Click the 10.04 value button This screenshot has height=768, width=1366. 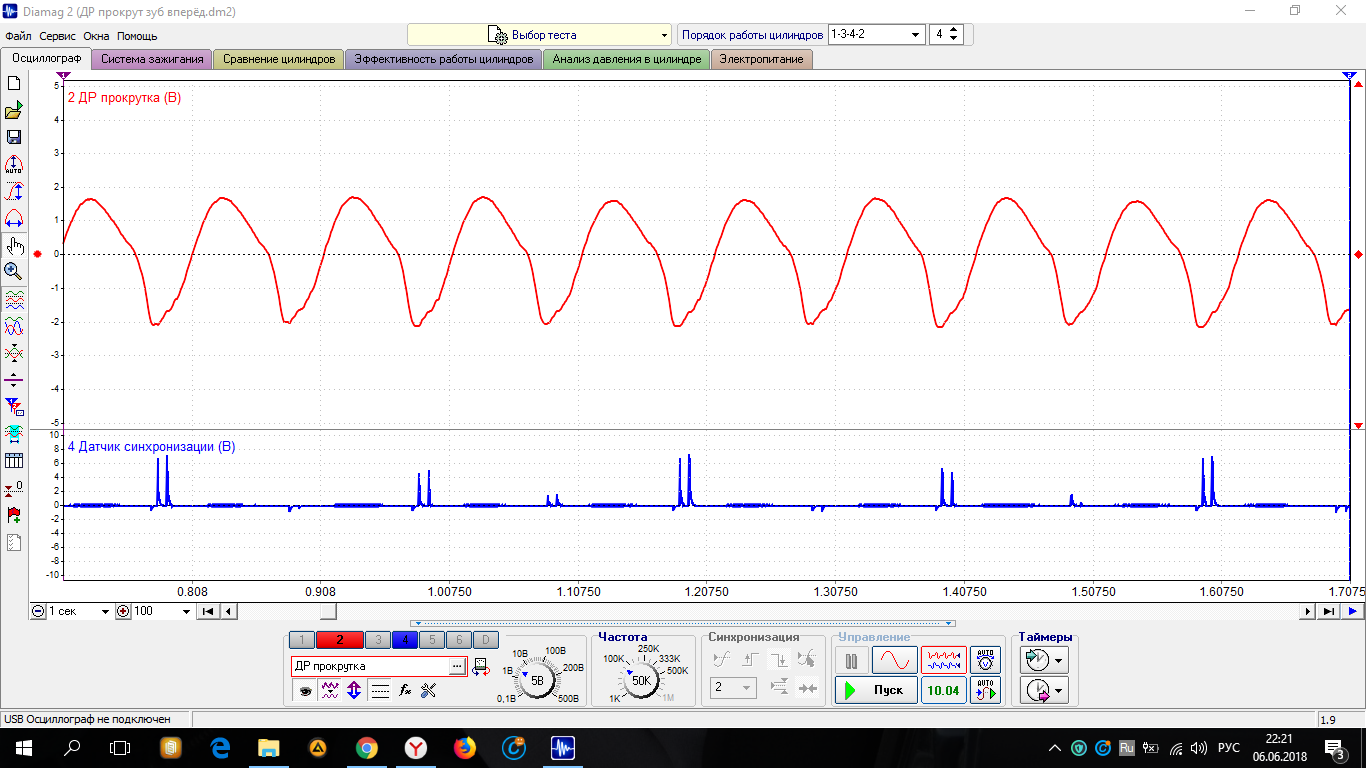[x=944, y=690]
